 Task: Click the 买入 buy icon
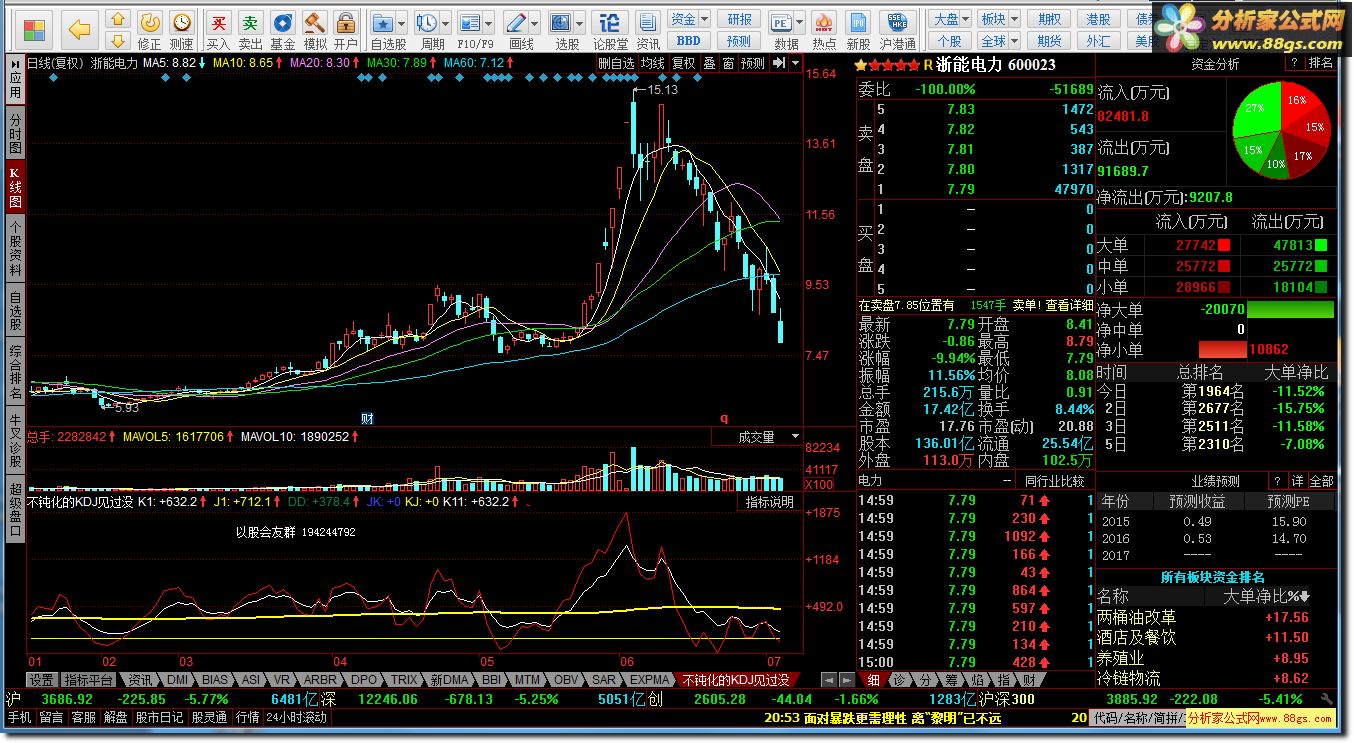218,29
